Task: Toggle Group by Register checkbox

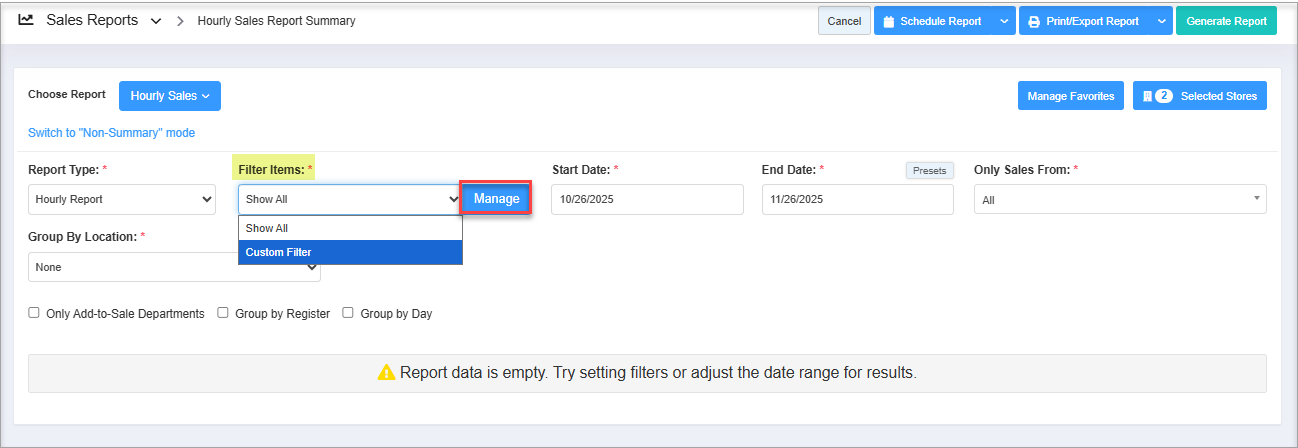Action: [223, 313]
